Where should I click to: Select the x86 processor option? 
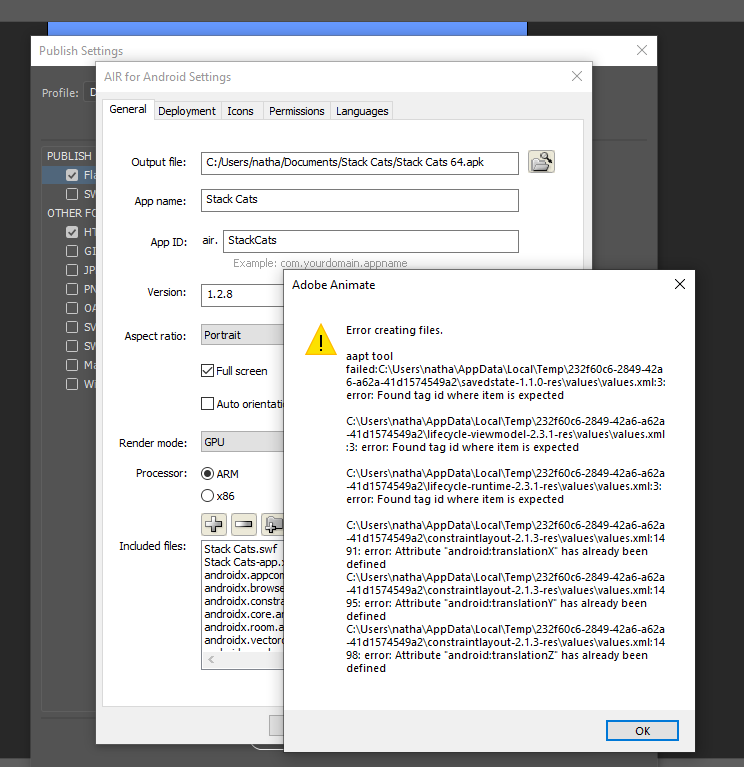coord(207,496)
